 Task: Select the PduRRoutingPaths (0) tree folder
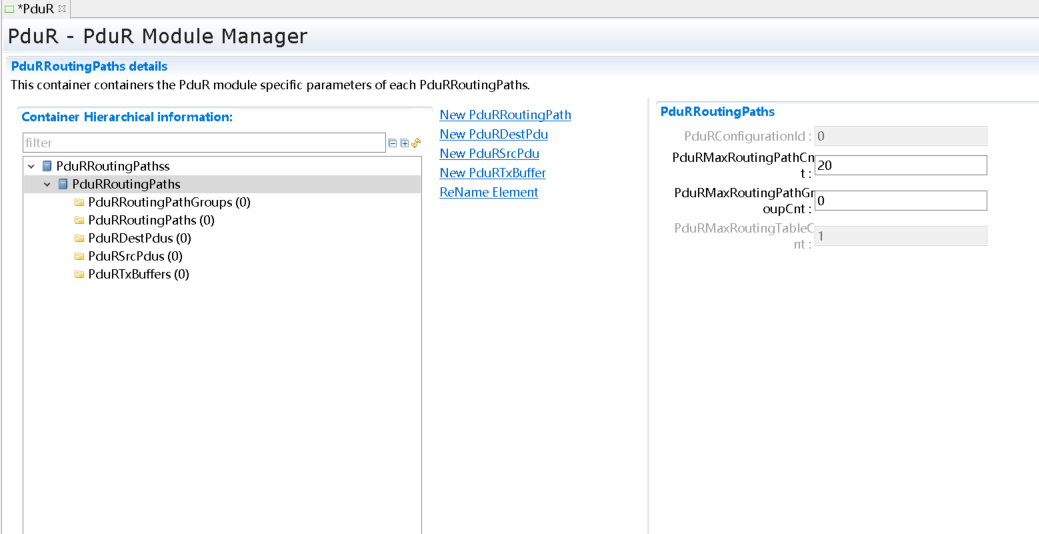tap(150, 220)
